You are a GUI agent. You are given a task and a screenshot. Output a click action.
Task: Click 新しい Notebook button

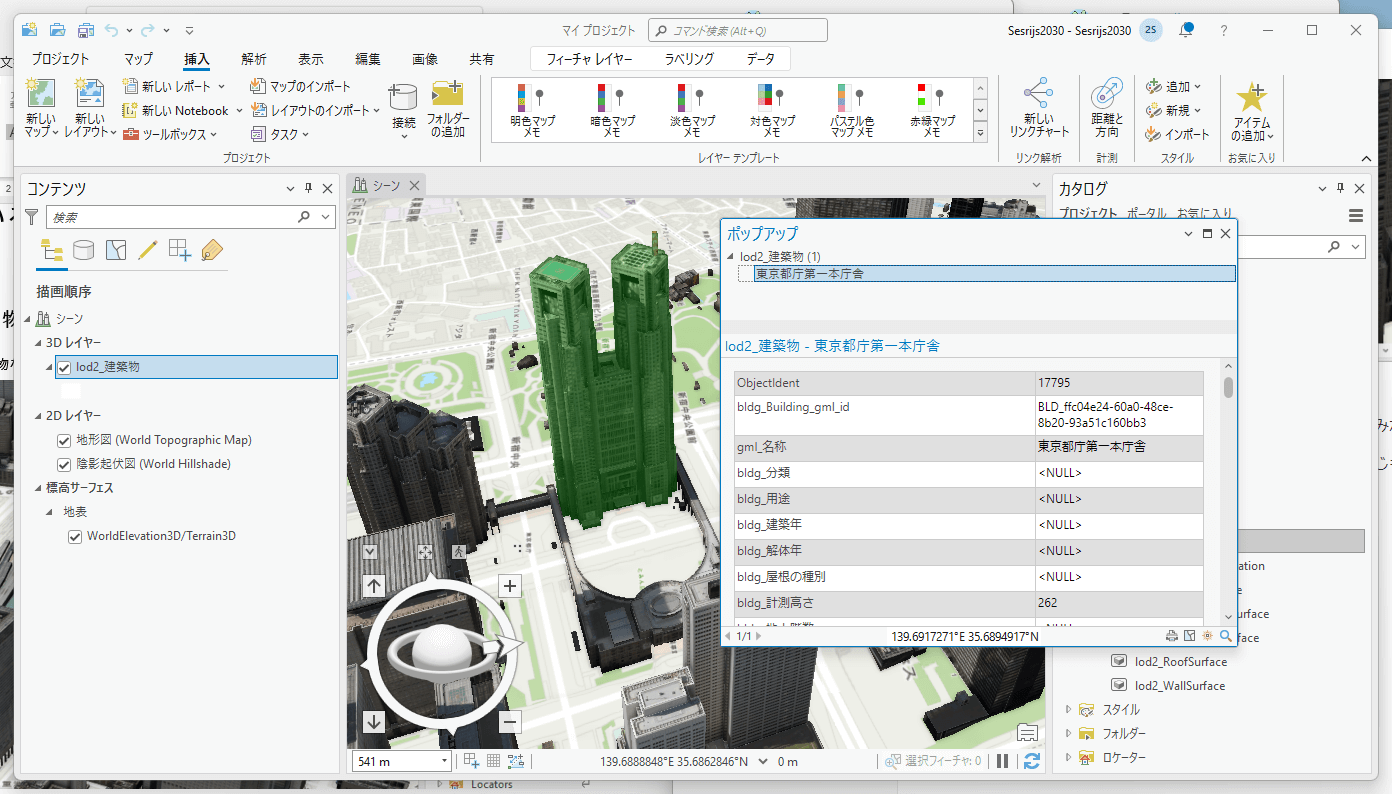(x=176, y=111)
